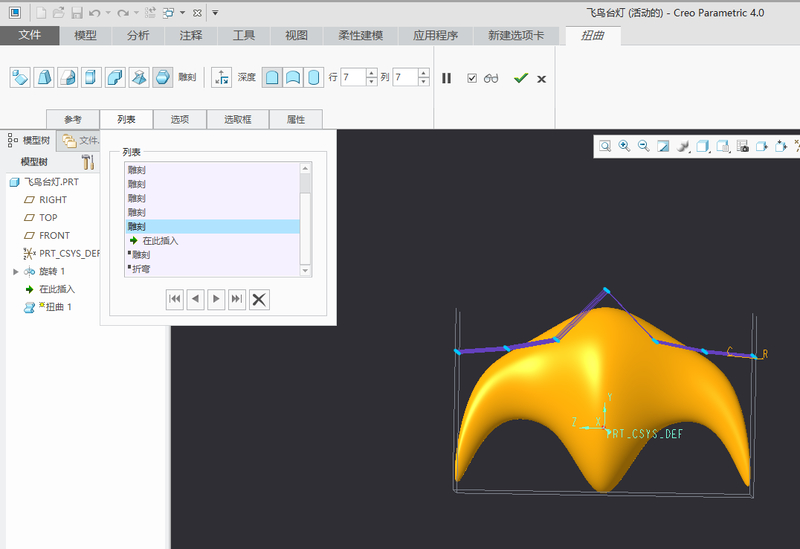The image size is (800, 549).
Task: Switch to the 柔性建模 ribbon tab
Action: click(360, 35)
